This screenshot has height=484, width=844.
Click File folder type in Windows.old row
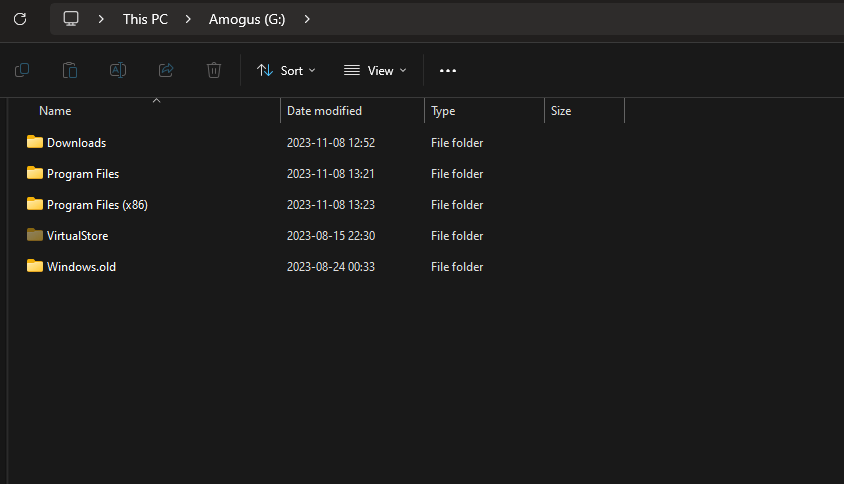457,267
